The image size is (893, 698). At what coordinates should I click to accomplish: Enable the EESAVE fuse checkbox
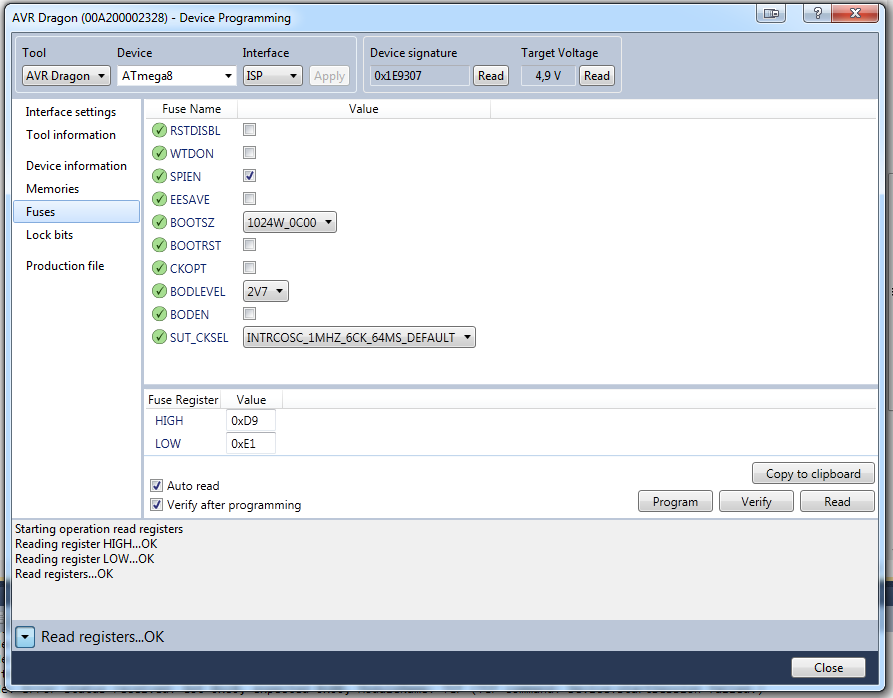click(249, 199)
